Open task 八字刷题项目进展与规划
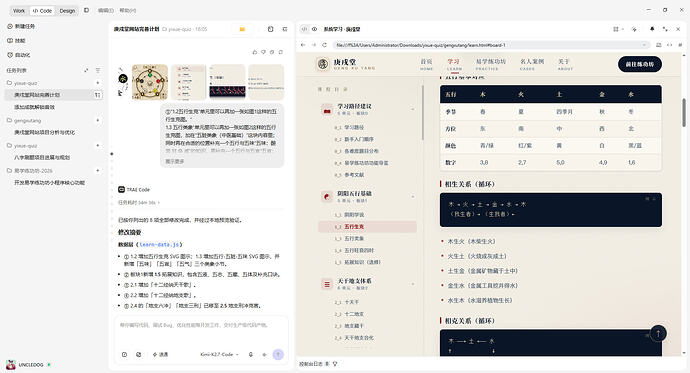Screen dimensions: 690x373 point(42,157)
